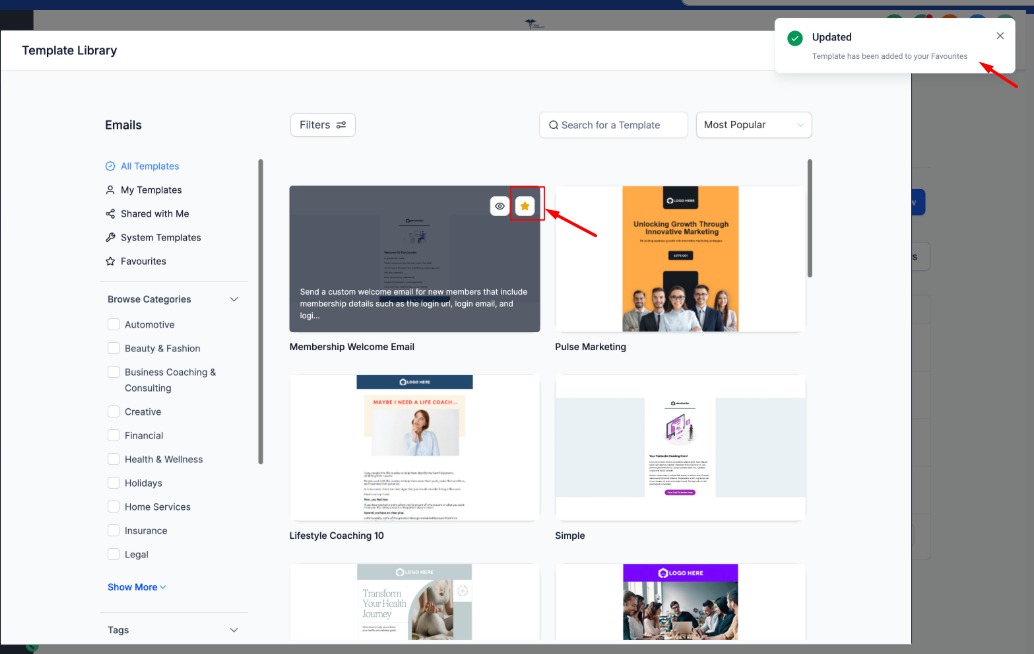Click the green checkmark icon in Updated toast
The height and width of the screenshot is (654, 1034).
pyautogui.click(x=795, y=38)
